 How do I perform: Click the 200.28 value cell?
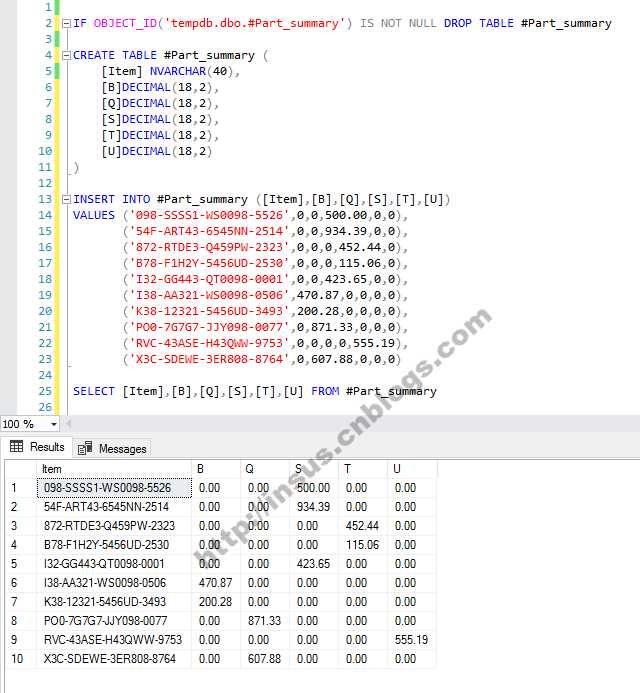pyautogui.click(x=216, y=602)
